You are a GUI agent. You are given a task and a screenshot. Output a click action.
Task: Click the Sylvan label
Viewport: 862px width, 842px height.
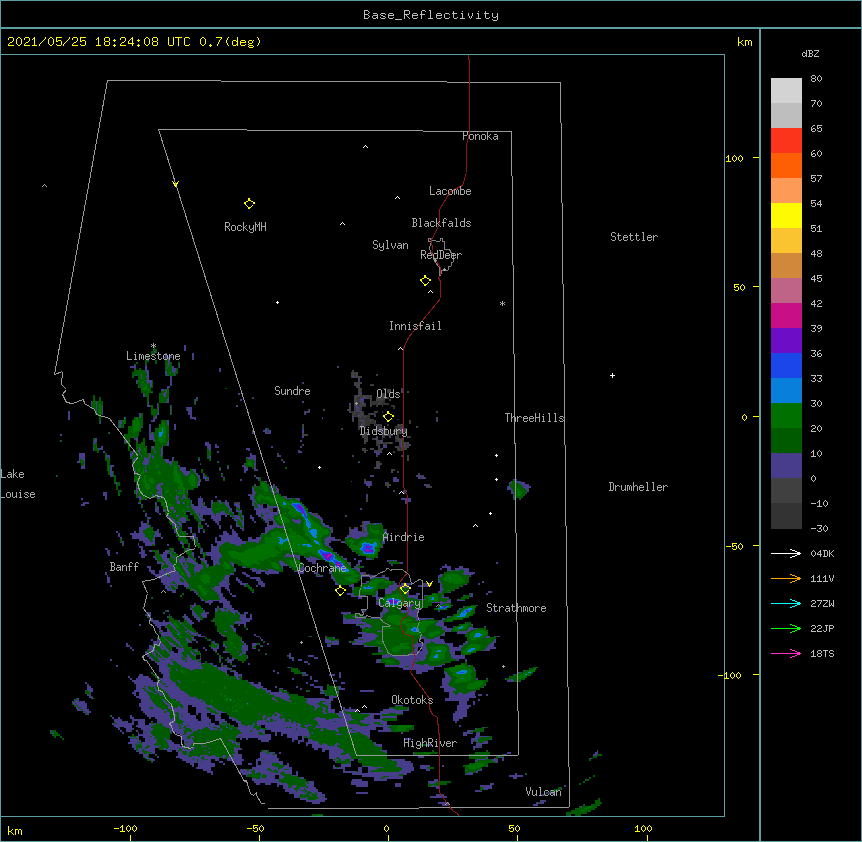(x=390, y=245)
